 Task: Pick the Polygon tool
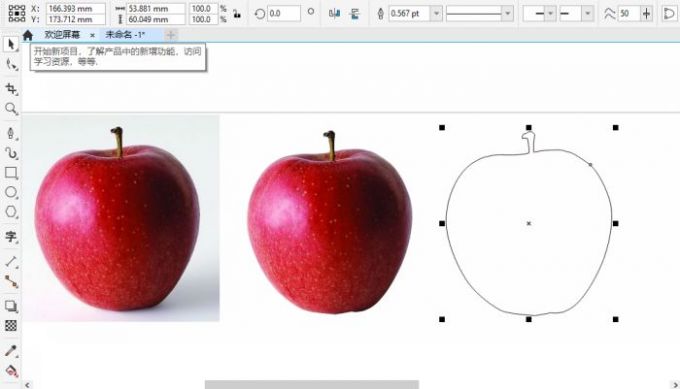pyautogui.click(x=11, y=212)
